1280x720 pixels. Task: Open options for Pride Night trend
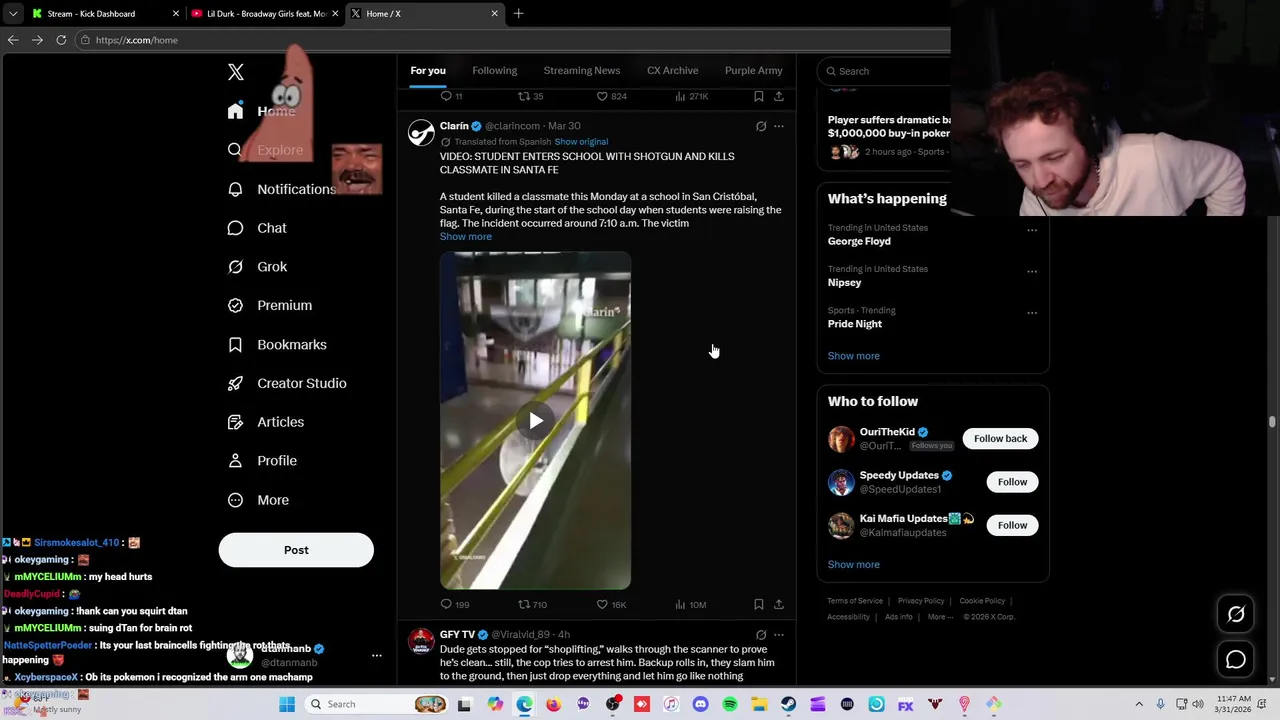pyautogui.click(x=1032, y=313)
